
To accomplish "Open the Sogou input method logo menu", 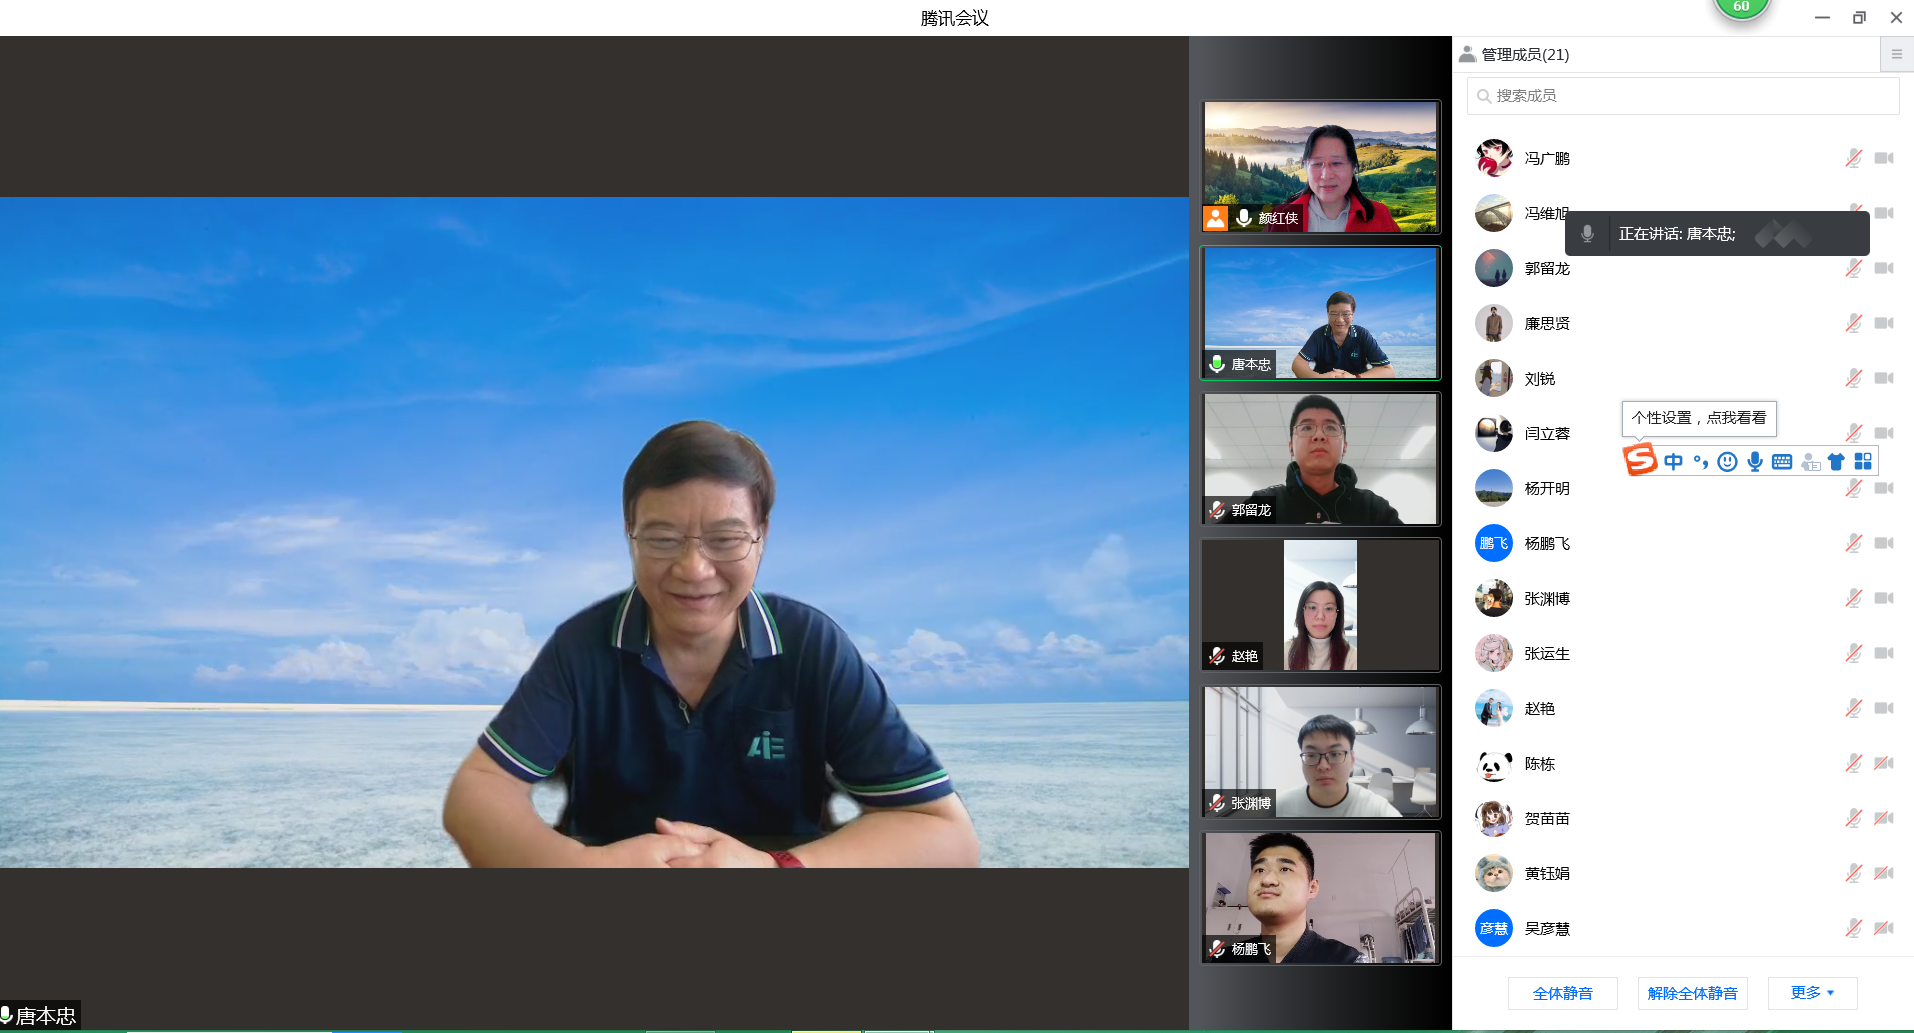I will 1640,460.
